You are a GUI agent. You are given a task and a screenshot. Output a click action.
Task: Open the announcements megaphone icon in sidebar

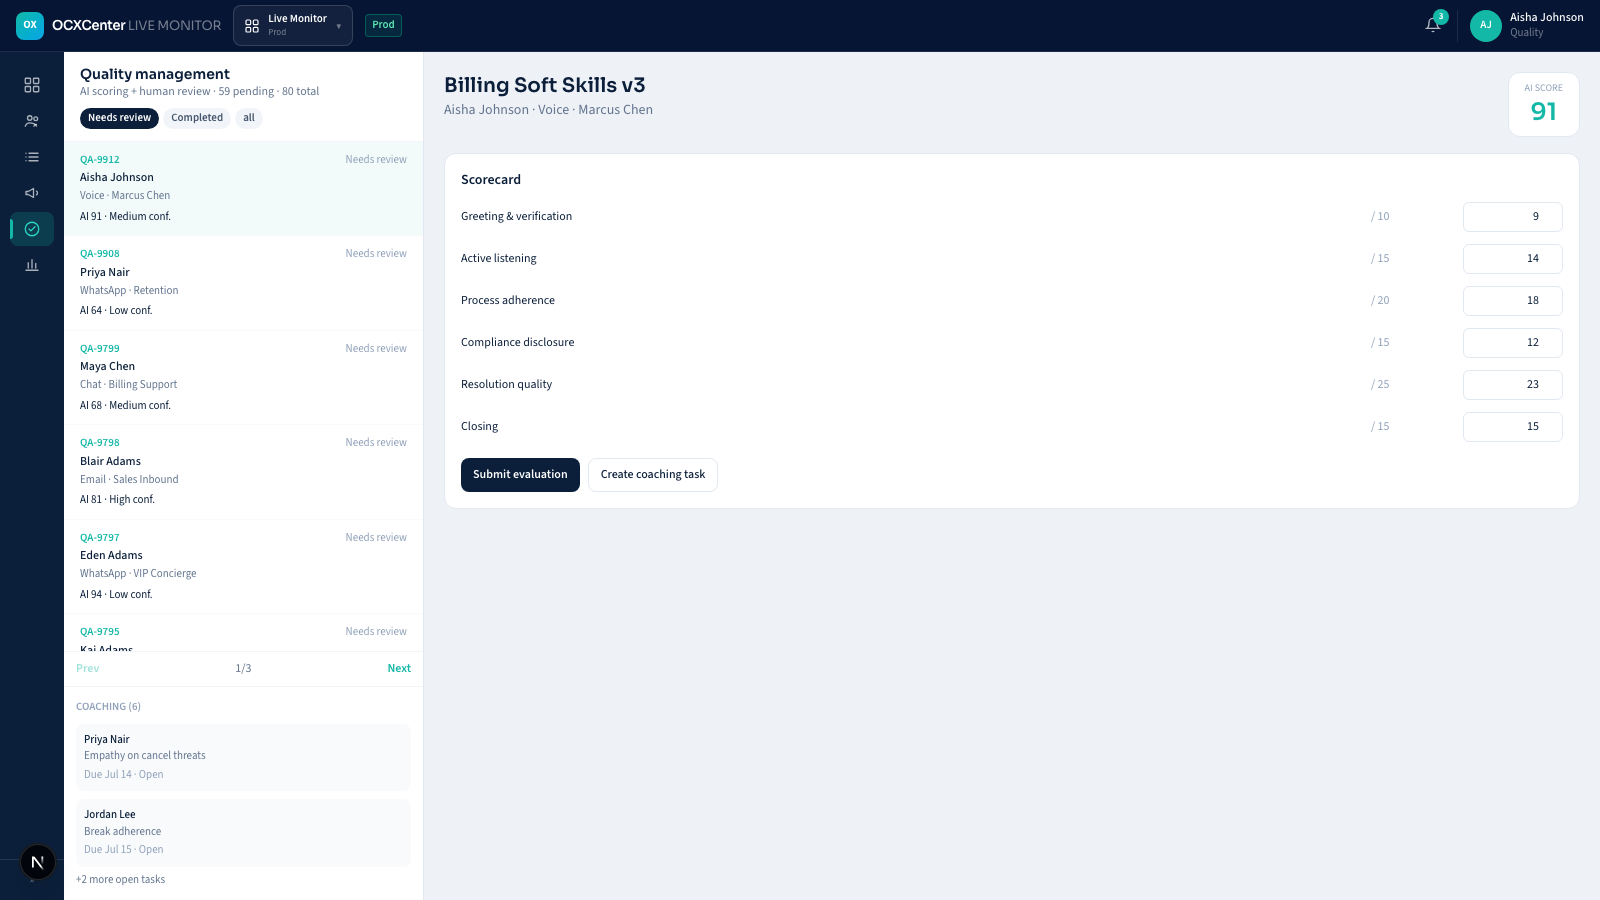32,193
